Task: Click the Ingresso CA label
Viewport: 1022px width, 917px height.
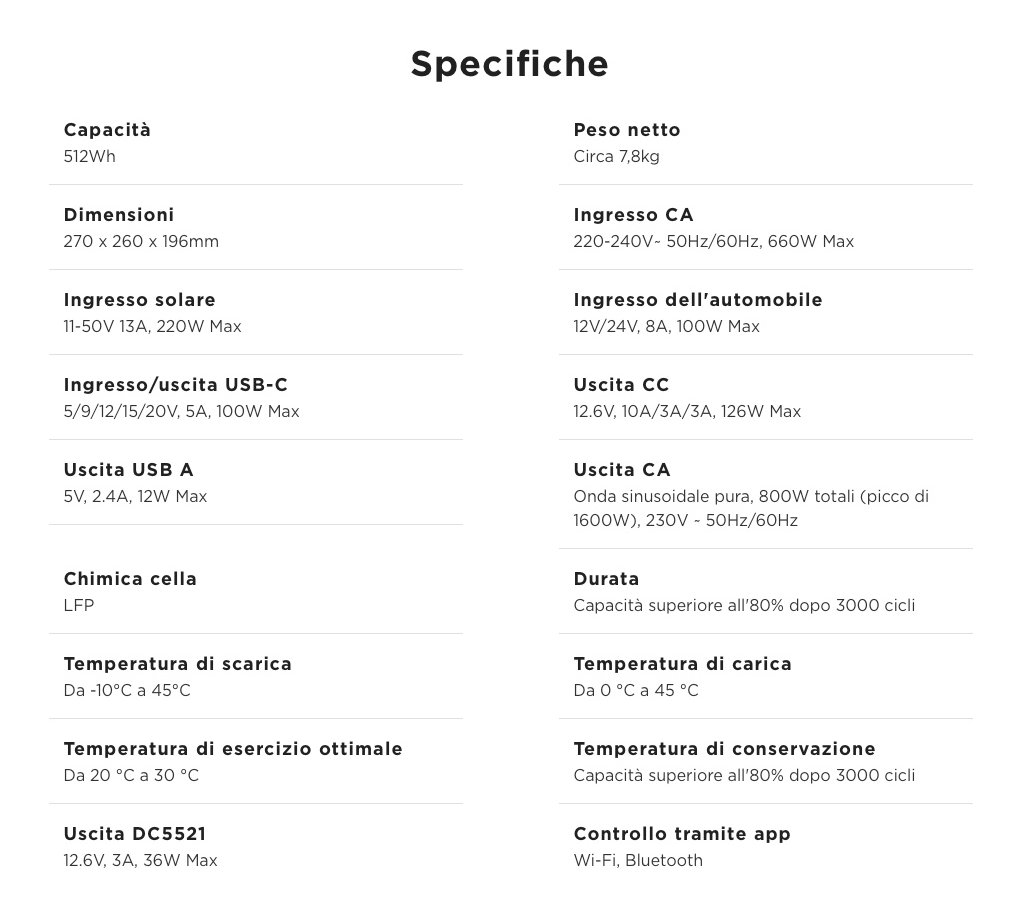Action: 633,215
